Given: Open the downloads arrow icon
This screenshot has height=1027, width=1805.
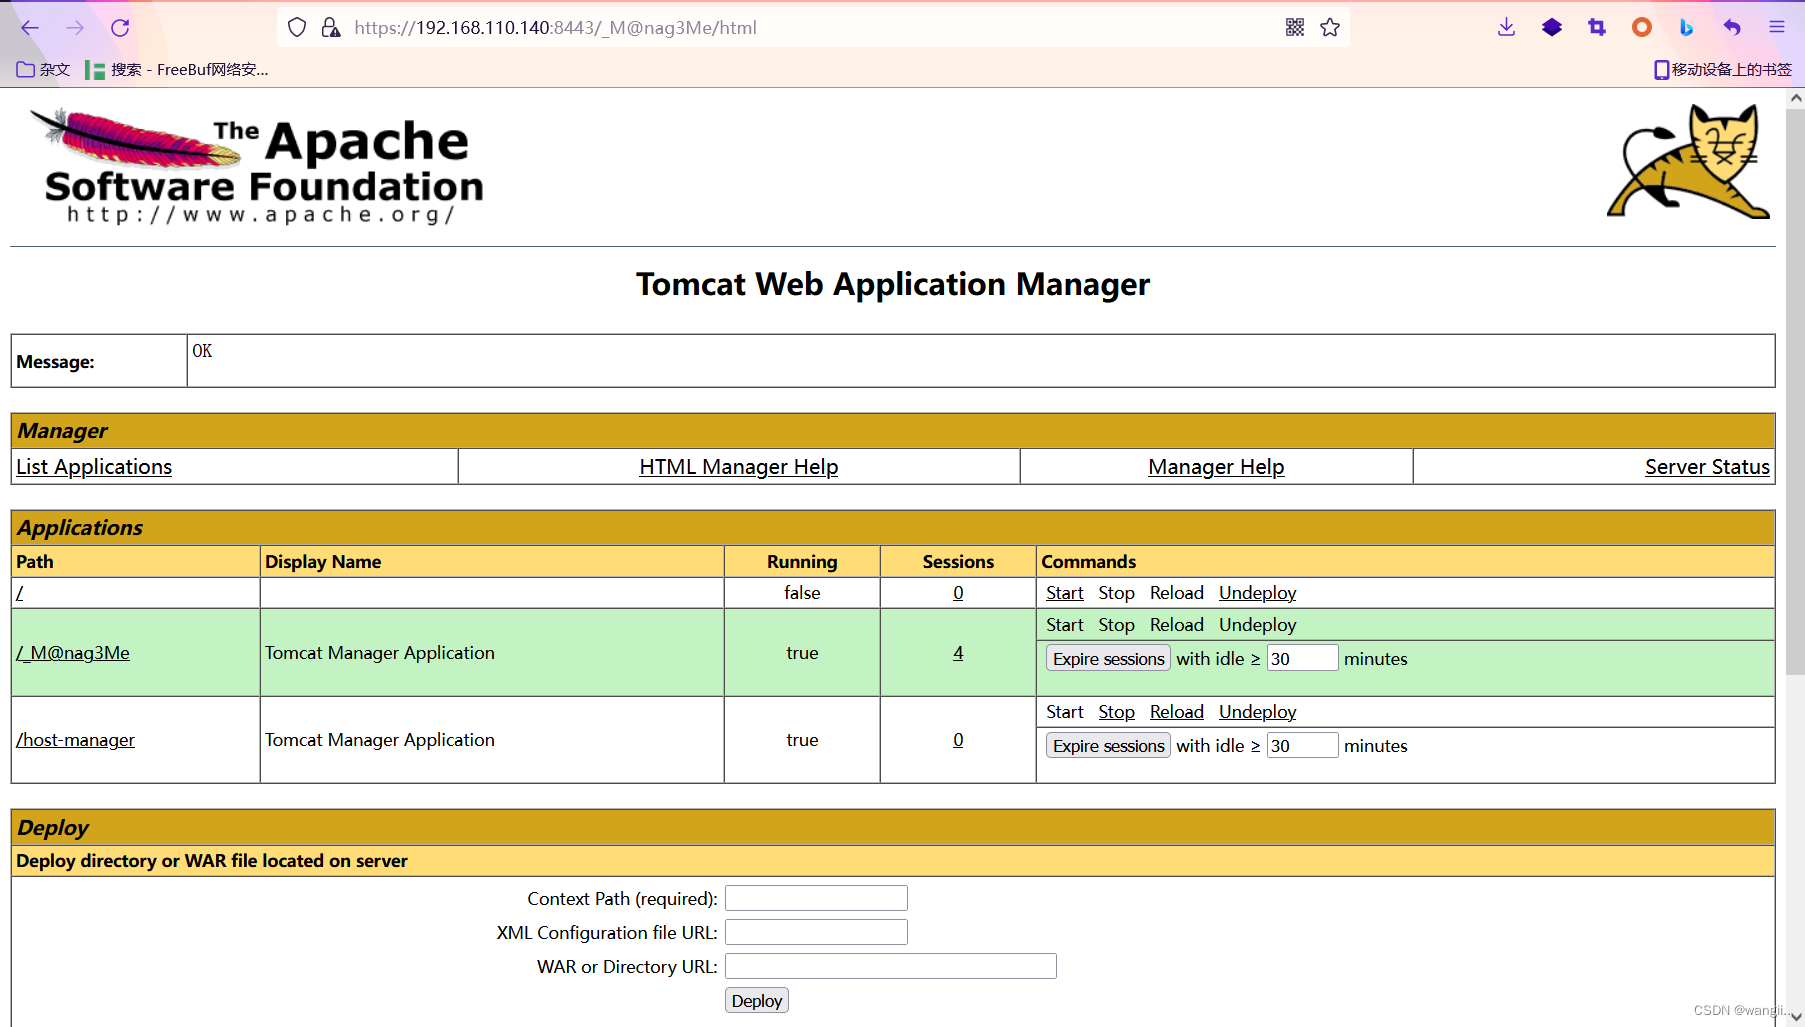Looking at the screenshot, I should tap(1507, 28).
